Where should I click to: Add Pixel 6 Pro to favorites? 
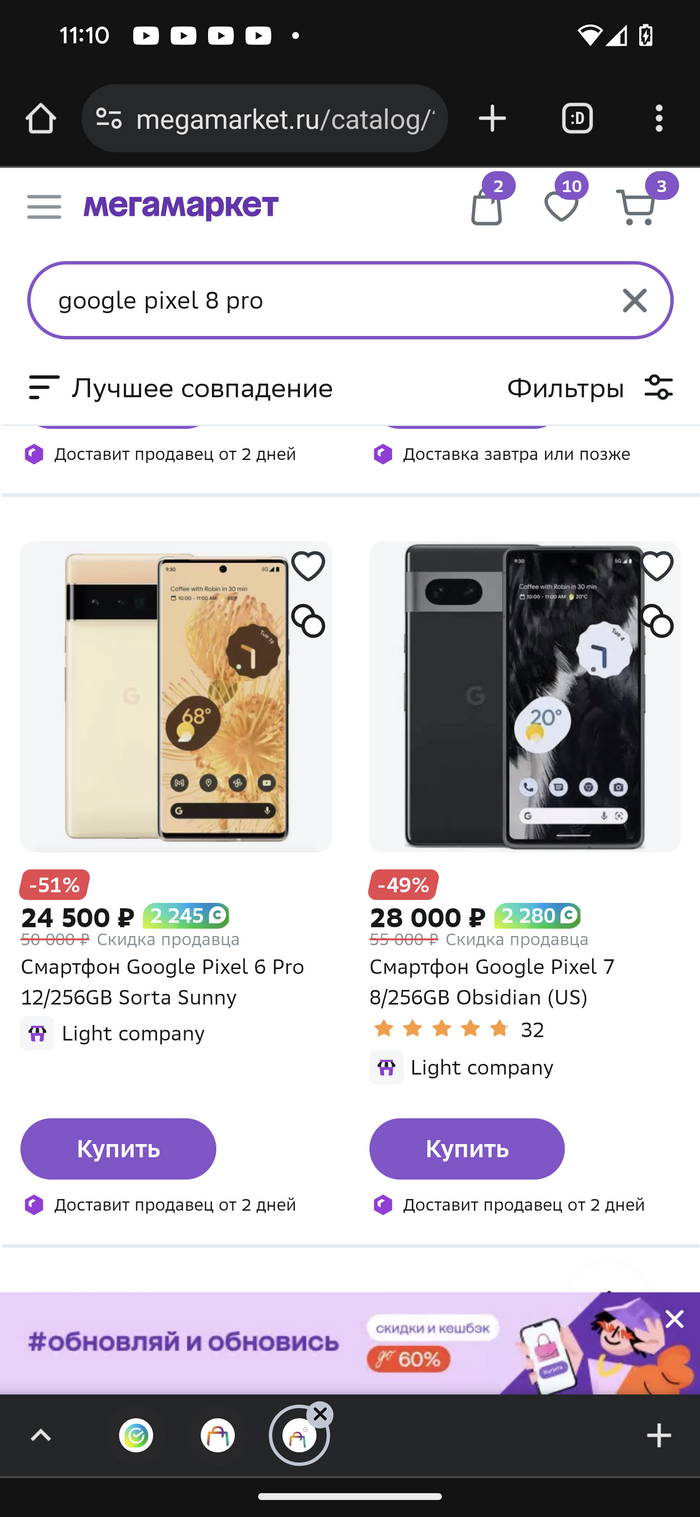308,566
